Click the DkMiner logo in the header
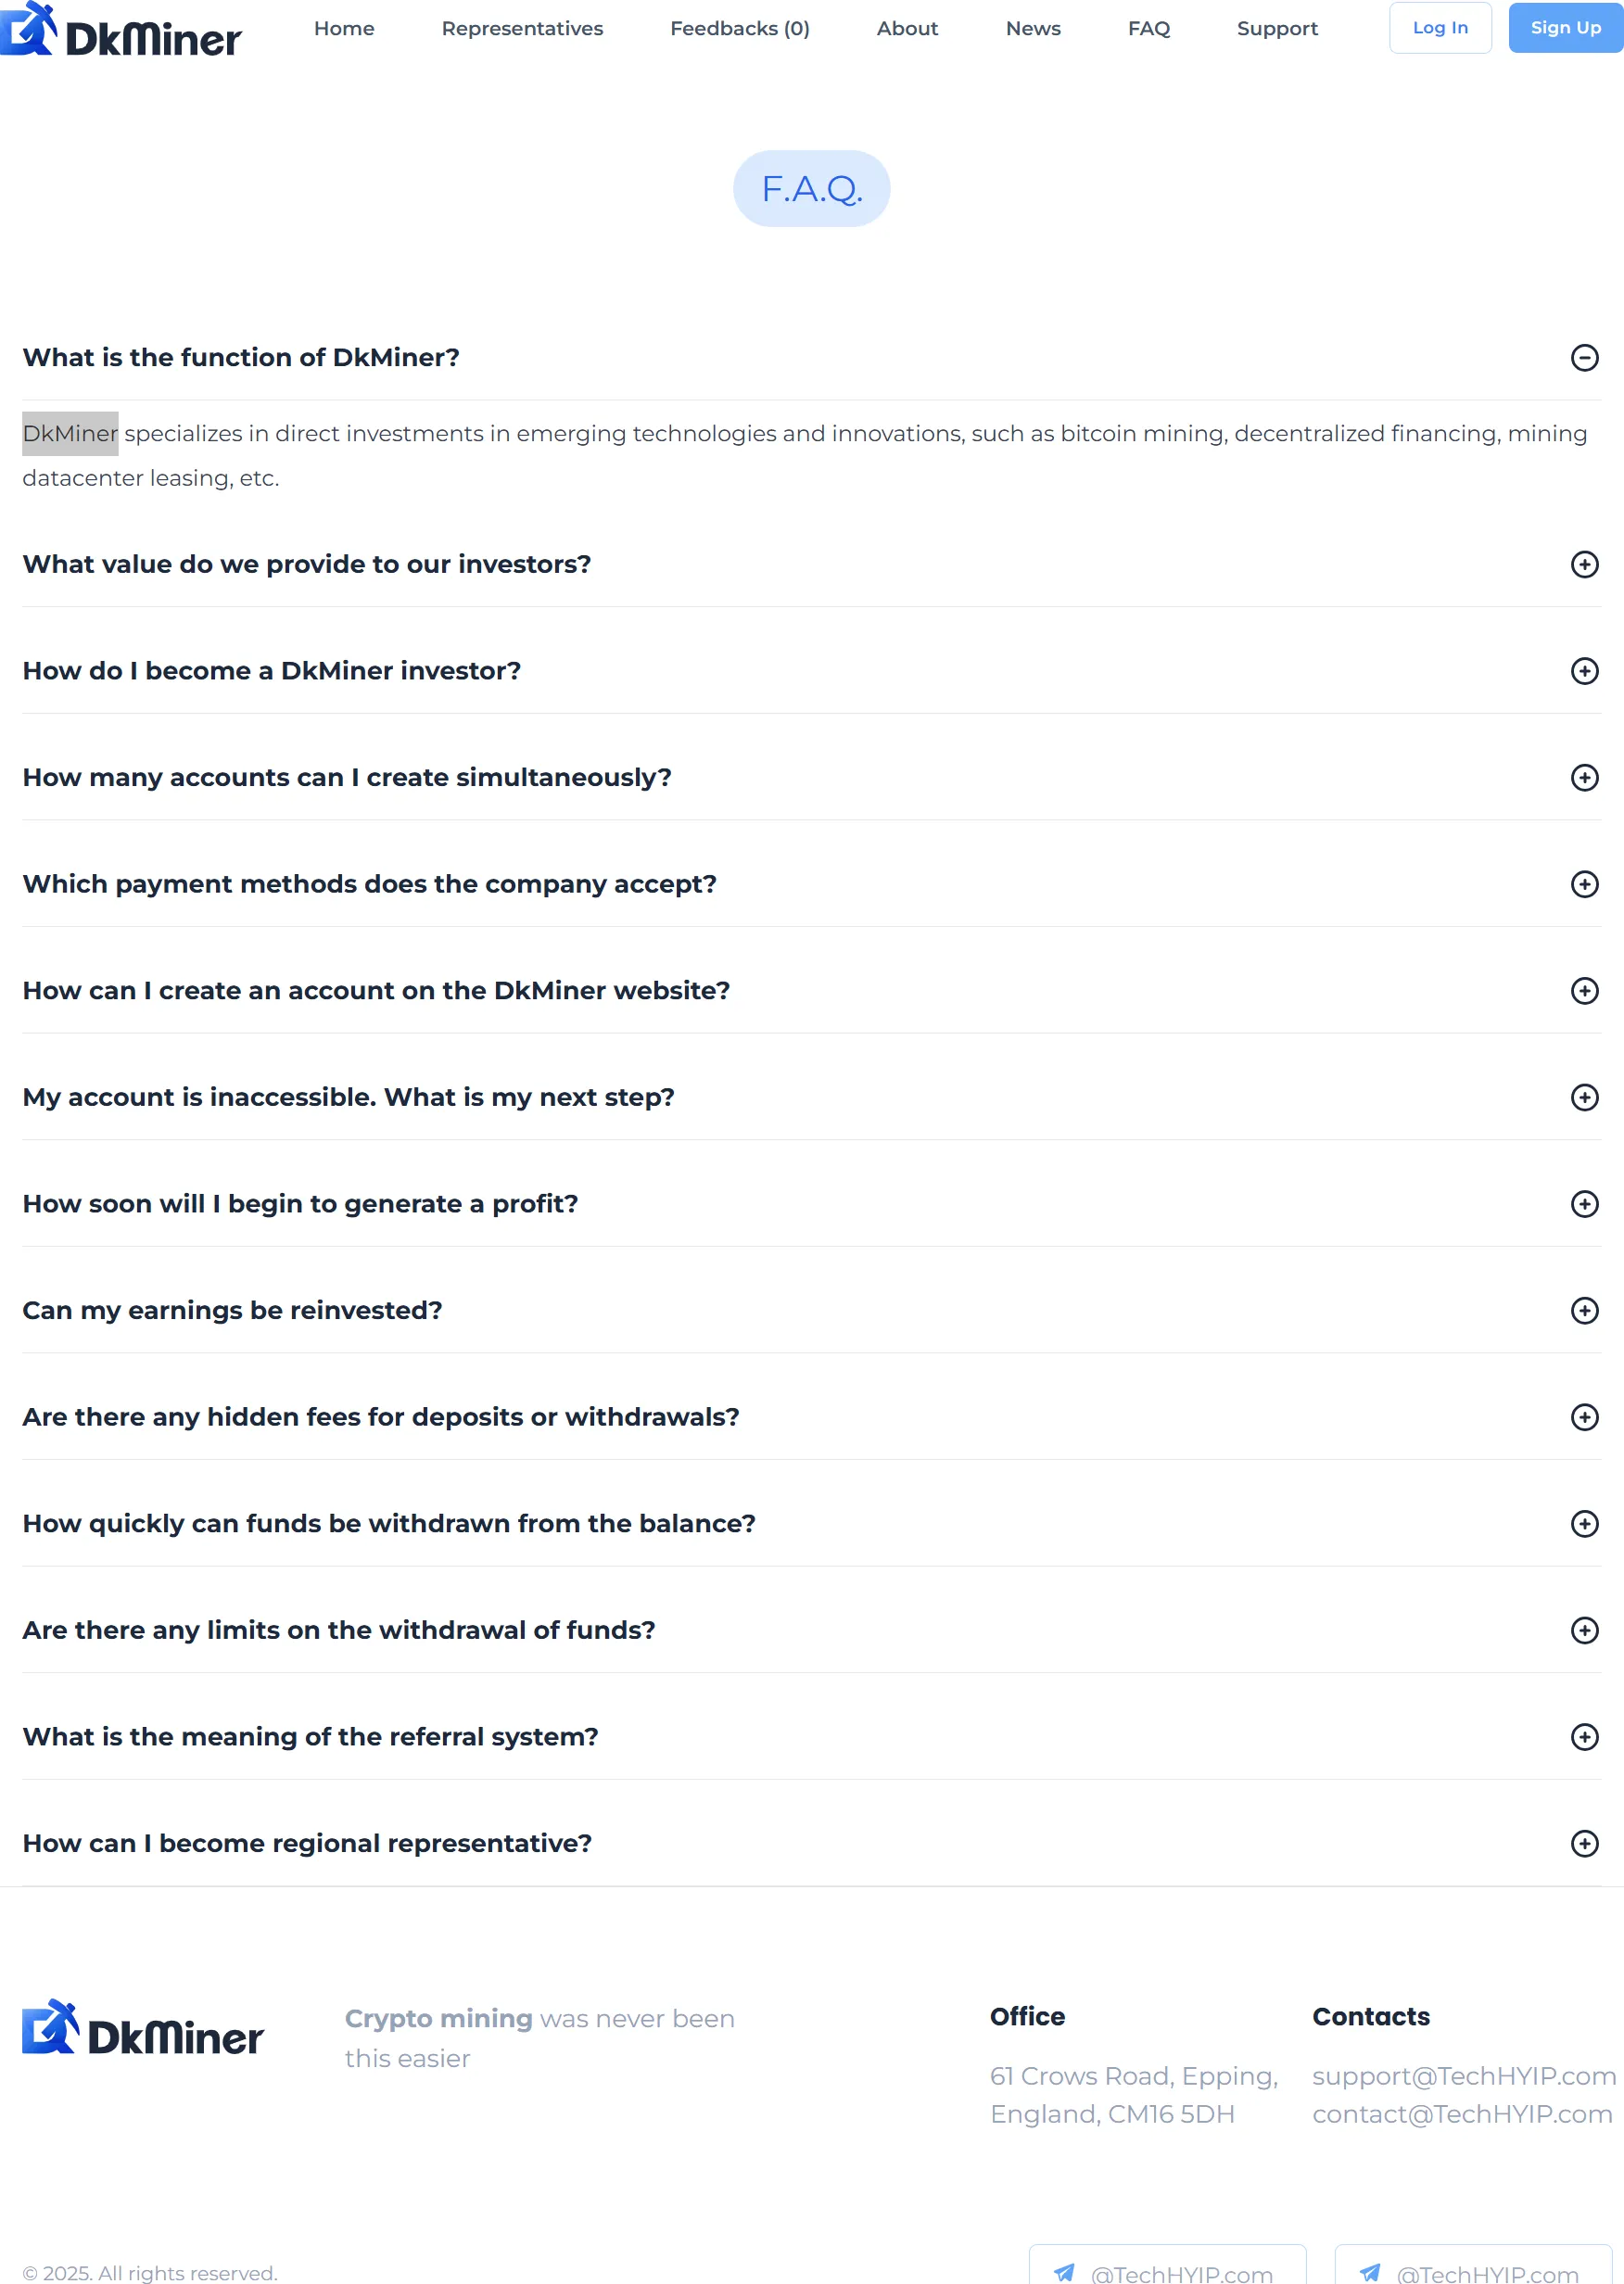 [x=121, y=29]
